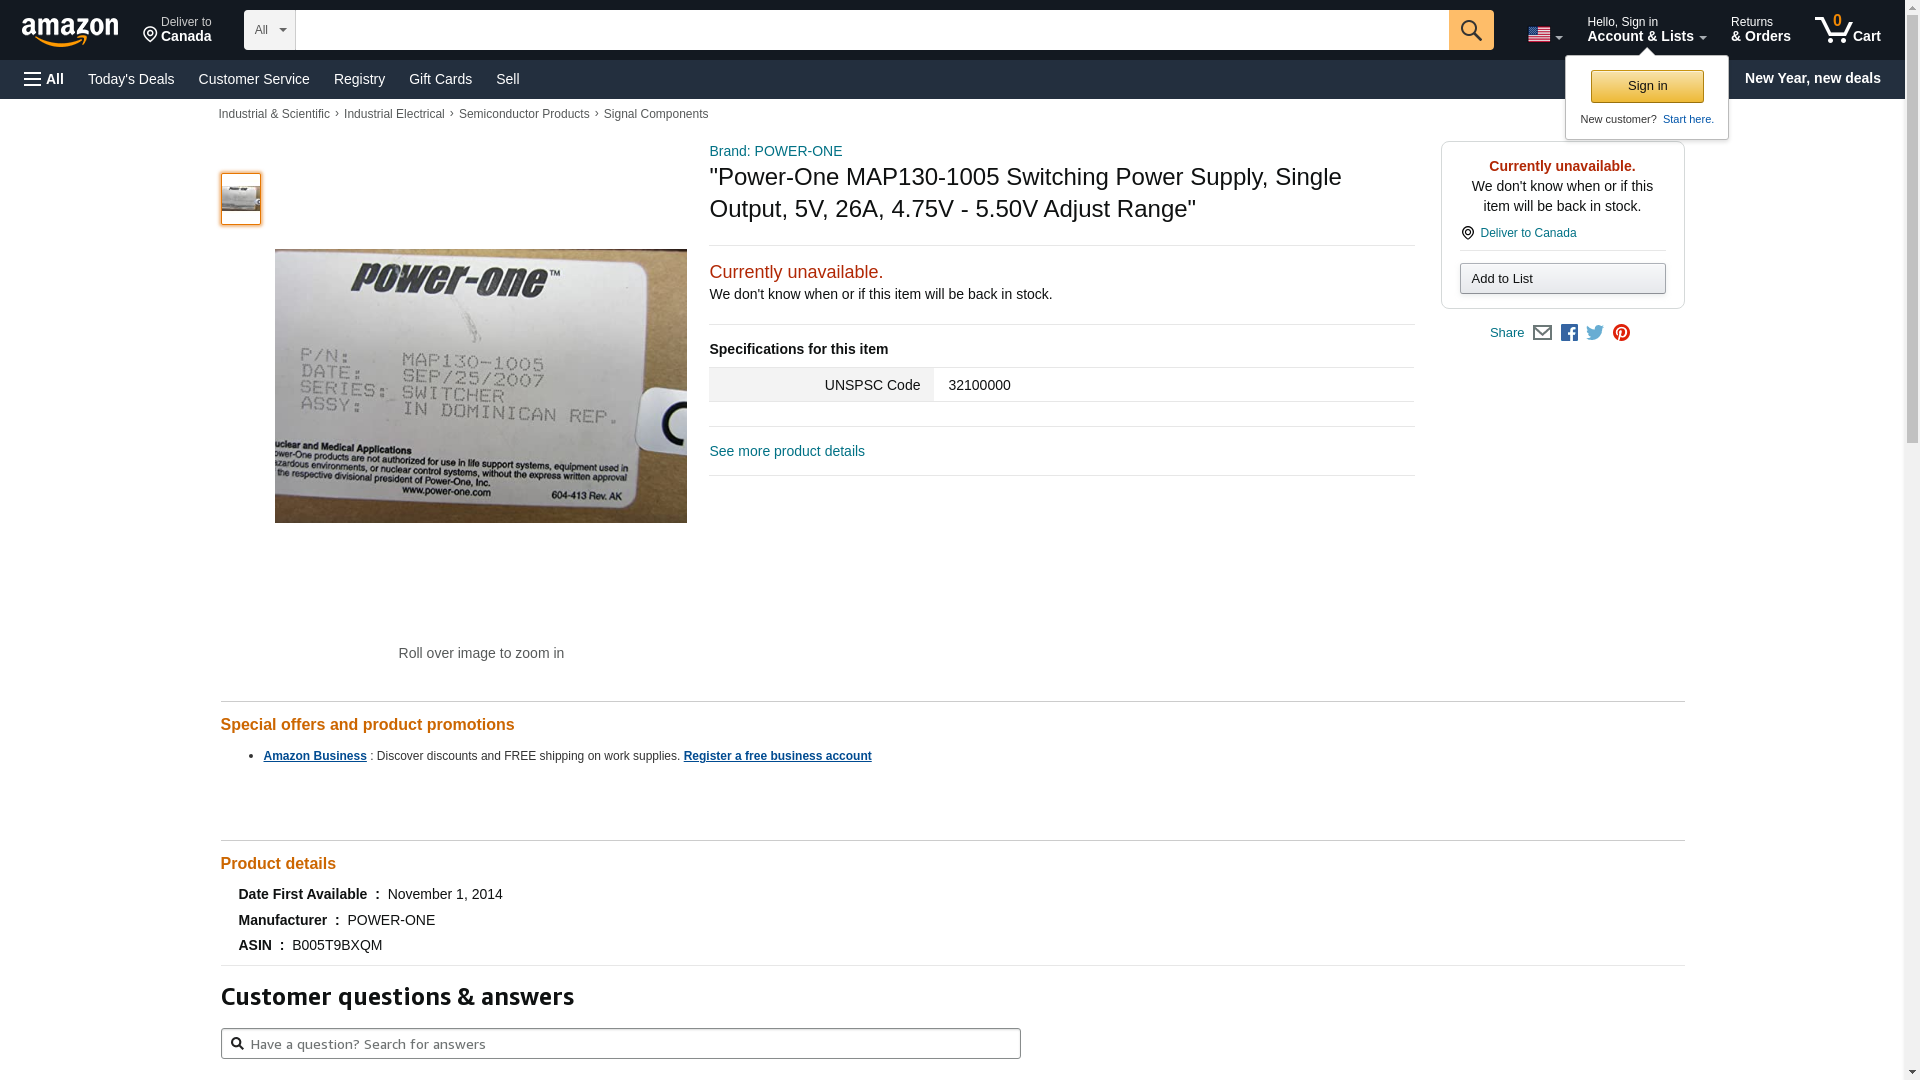Screen dimensions: 1920x1080
Task: Share via email icon
Action: [x=1542, y=333]
